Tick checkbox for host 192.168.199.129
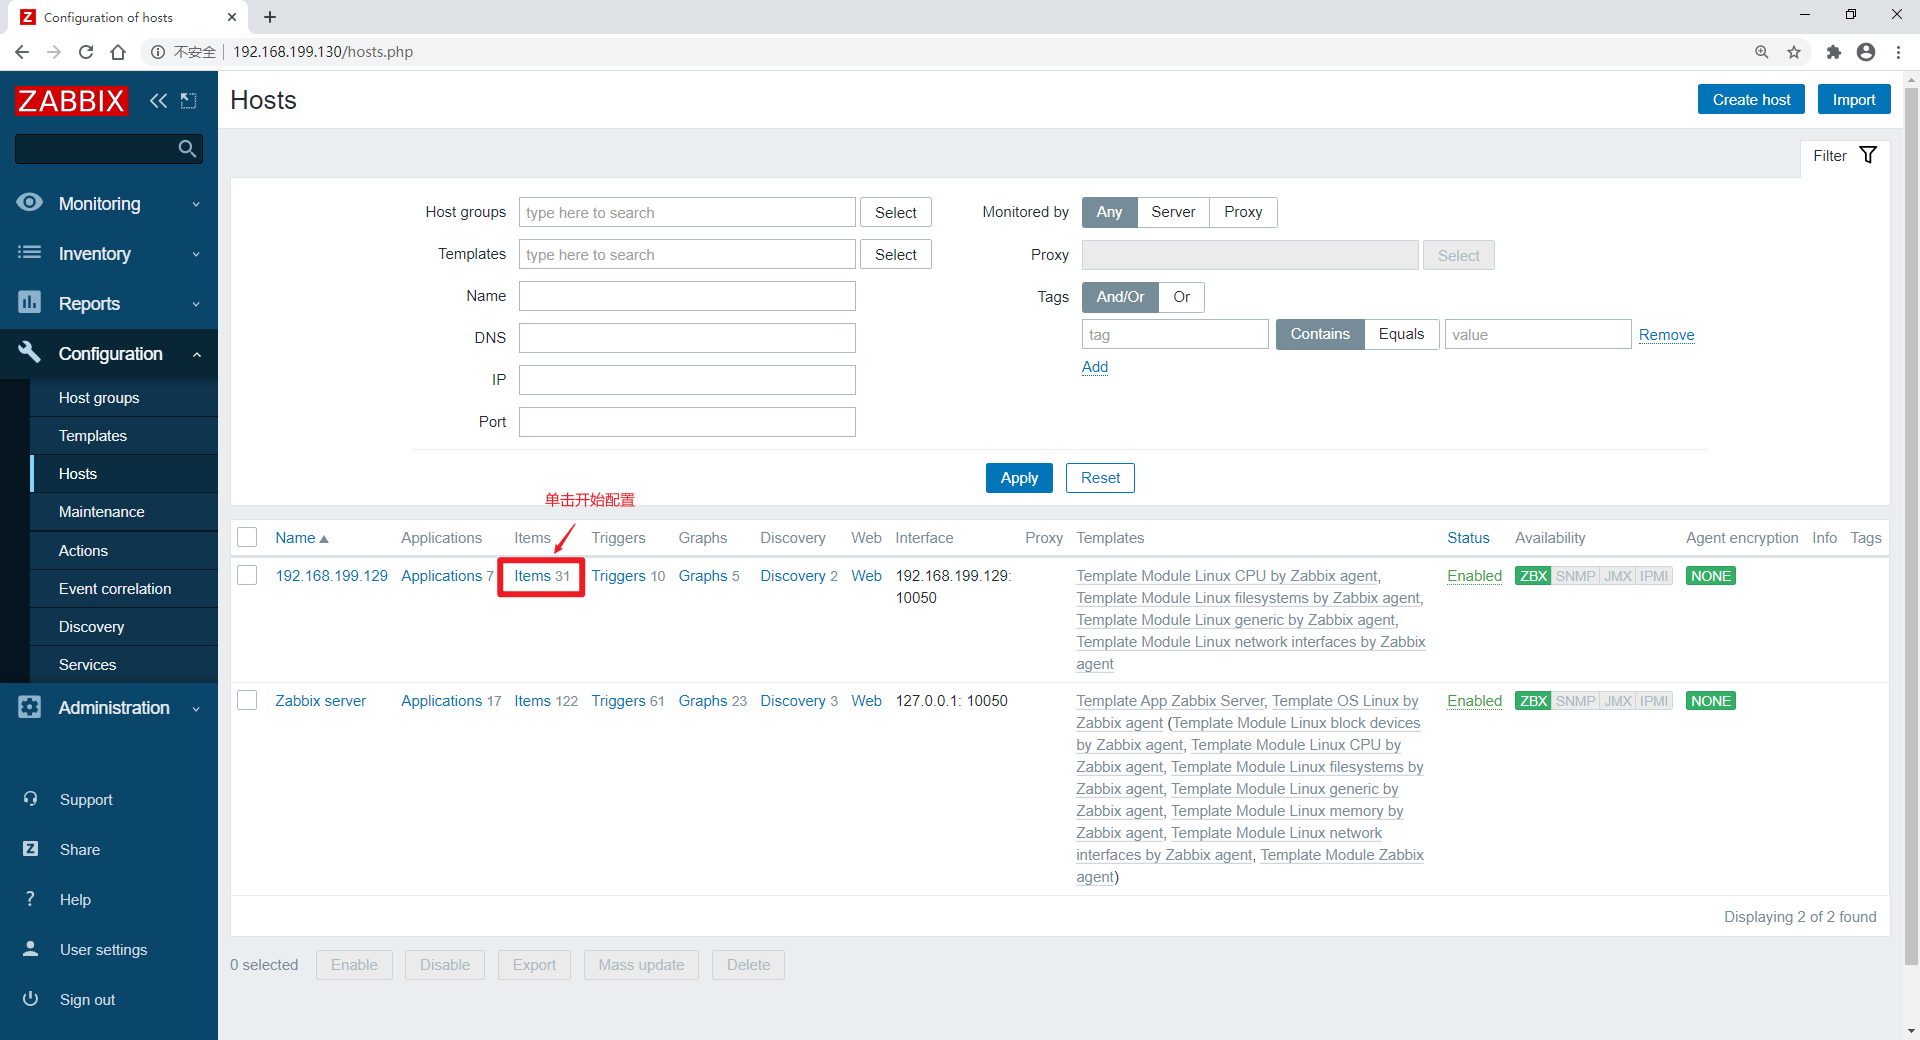The image size is (1920, 1040). [247, 575]
